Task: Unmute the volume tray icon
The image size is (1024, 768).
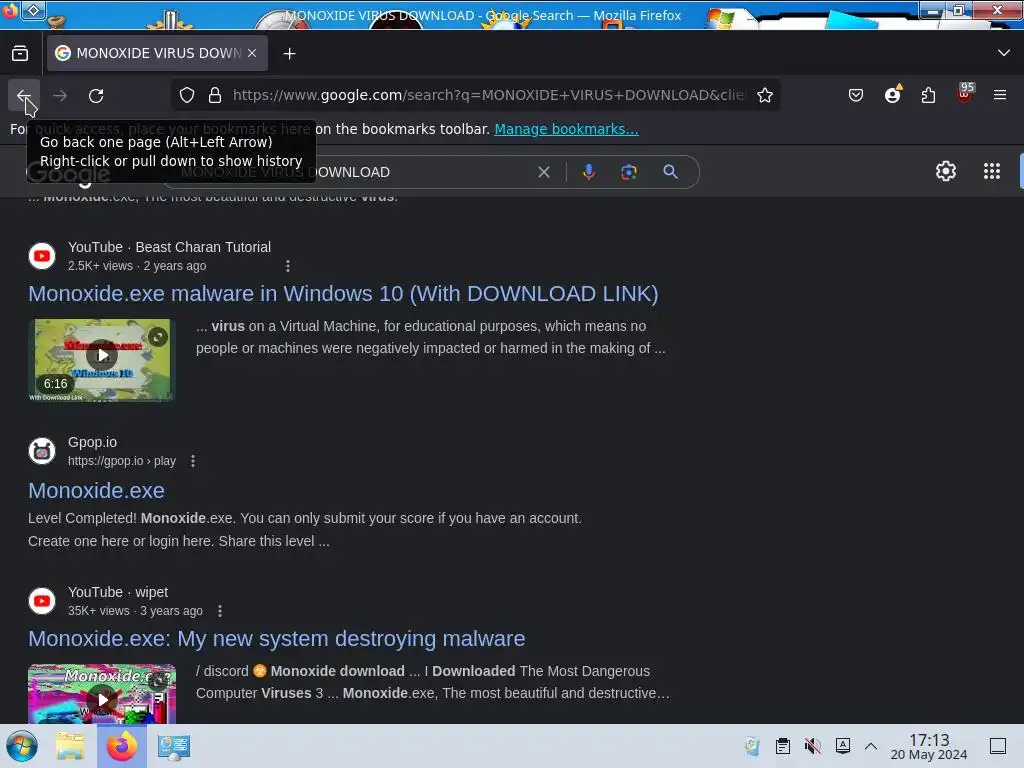Action: click(x=812, y=746)
